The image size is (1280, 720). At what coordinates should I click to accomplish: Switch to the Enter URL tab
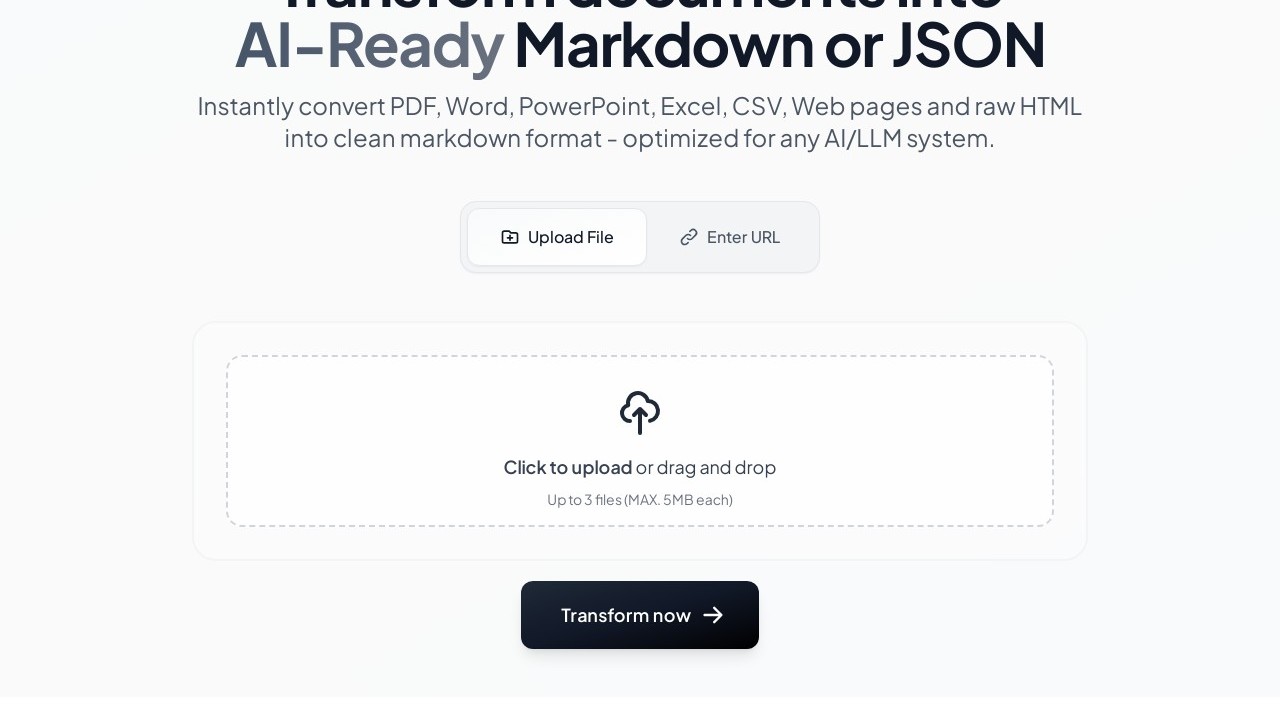(x=730, y=237)
